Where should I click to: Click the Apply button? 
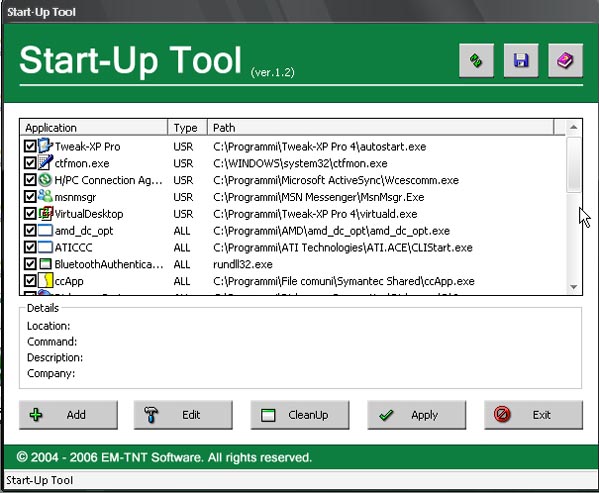coord(417,415)
